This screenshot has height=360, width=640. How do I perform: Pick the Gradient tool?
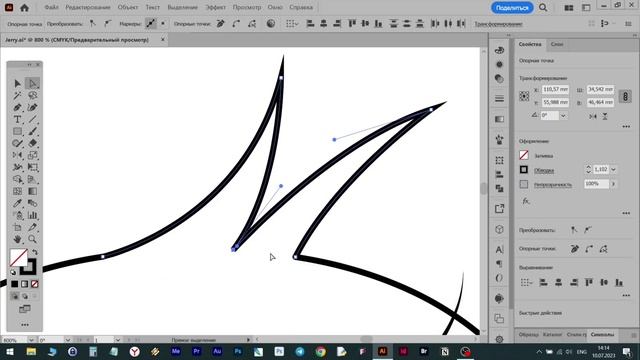point(33,191)
